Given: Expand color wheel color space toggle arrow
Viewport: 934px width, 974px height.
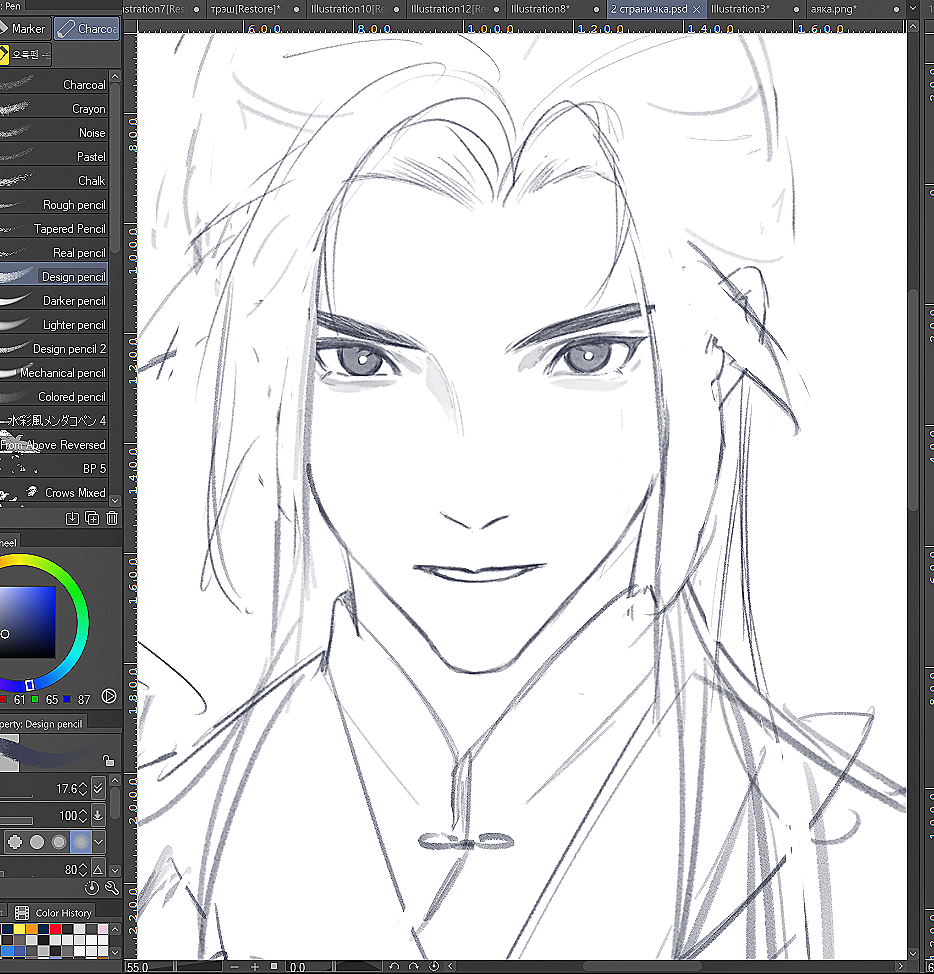Looking at the screenshot, I should click(x=109, y=697).
